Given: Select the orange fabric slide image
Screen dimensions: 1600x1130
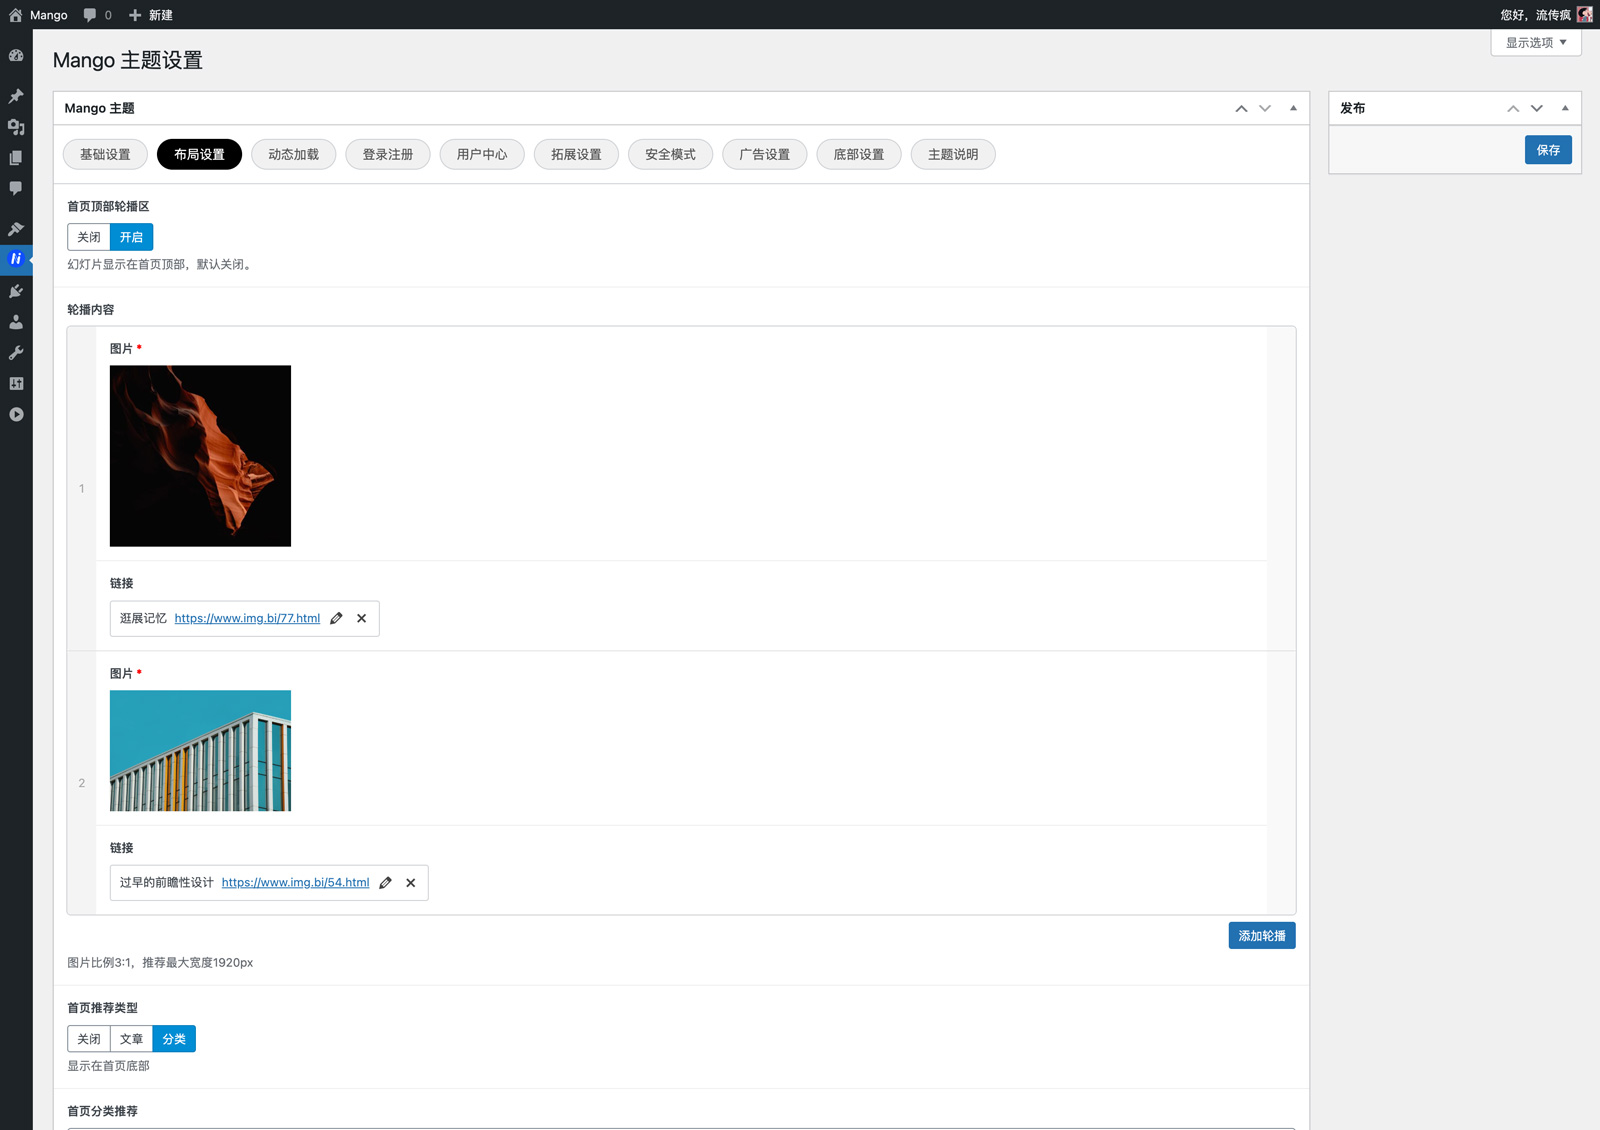Looking at the screenshot, I should click(200, 456).
